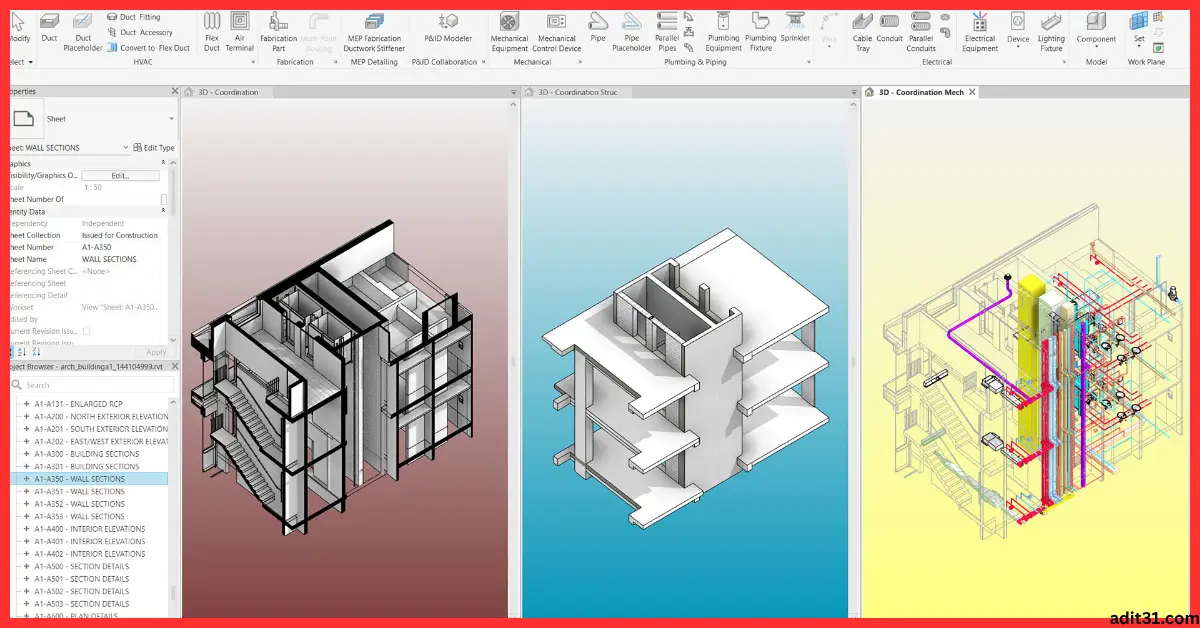This screenshot has height=628, width=1200.
Task: Click the Sheet Name value WALL SECTIONS
Action: point(109,259)
